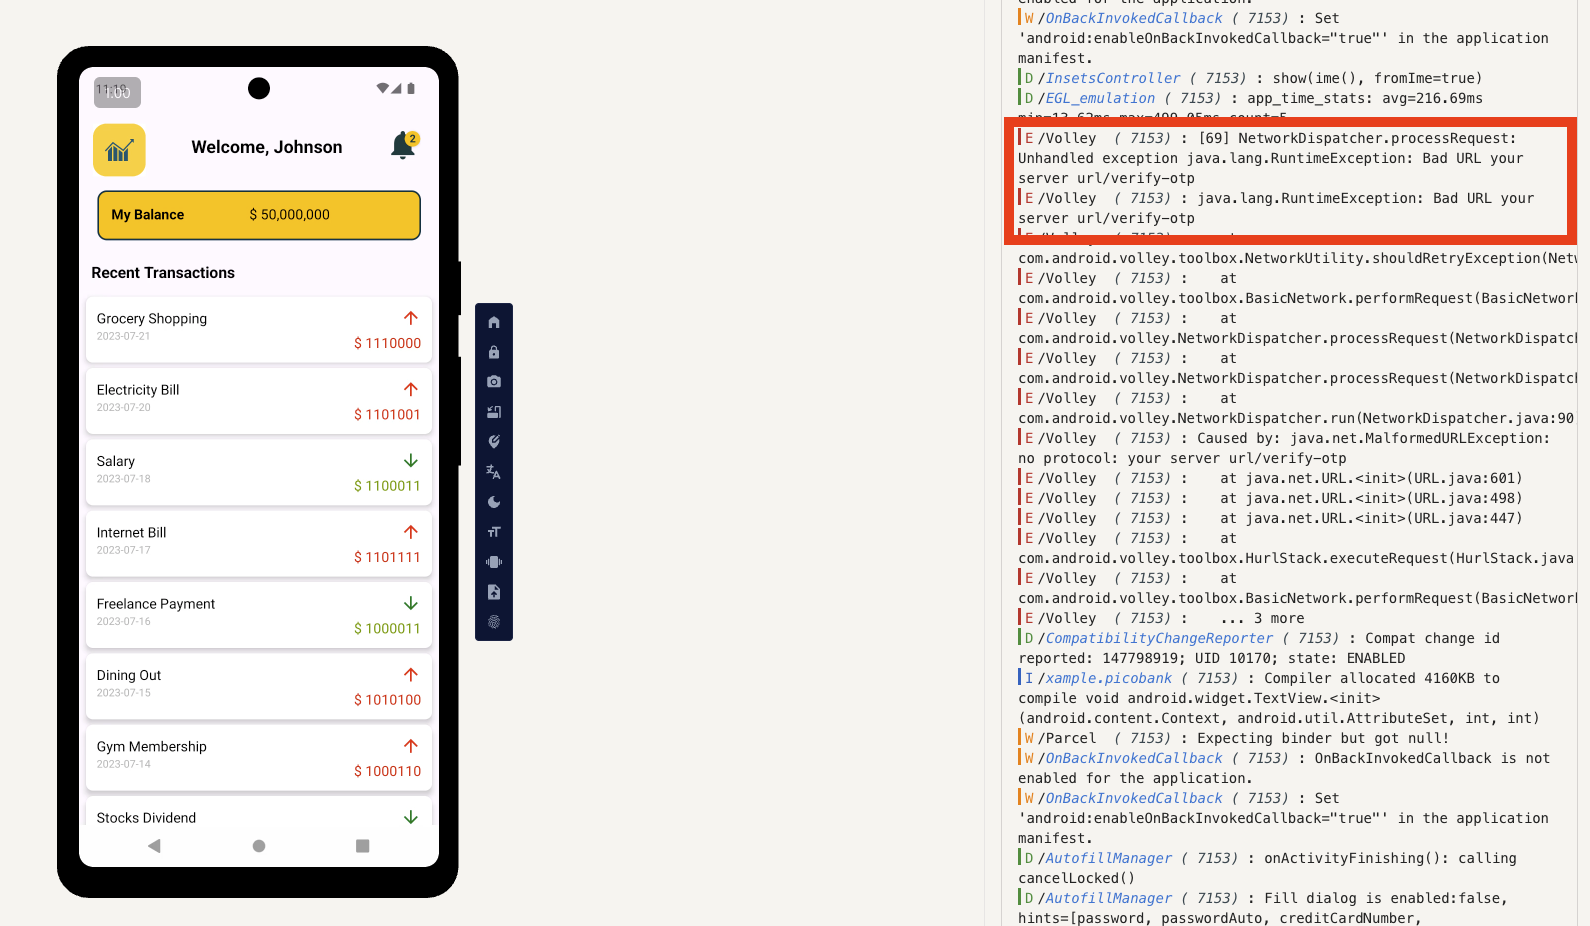Tap the Salary green down arrow
Image resolution: width=1590 pixels, height=926 pixels.
click(411, 461)
